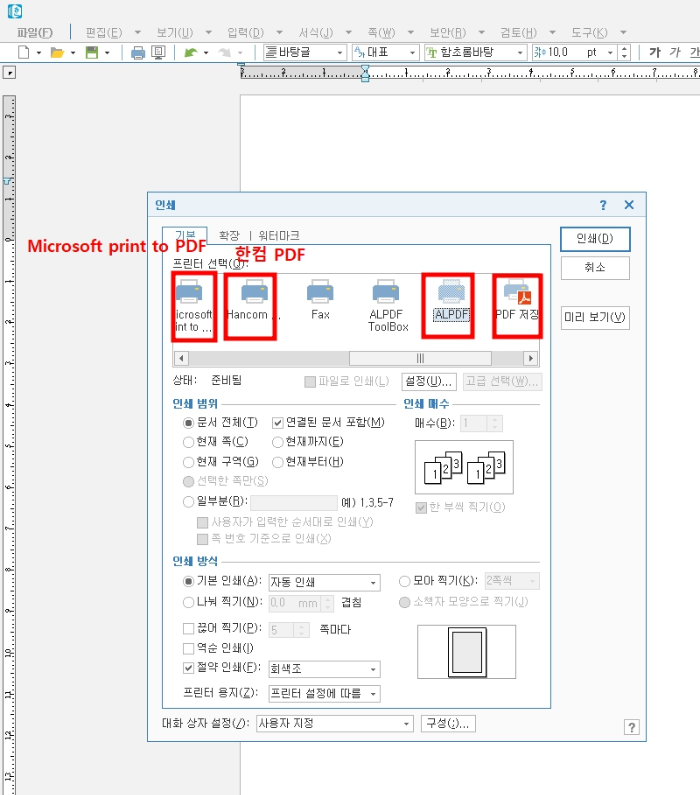Click the printer list scroll left arrow
This screenshot has height=795, width=700.
point(181,358)
